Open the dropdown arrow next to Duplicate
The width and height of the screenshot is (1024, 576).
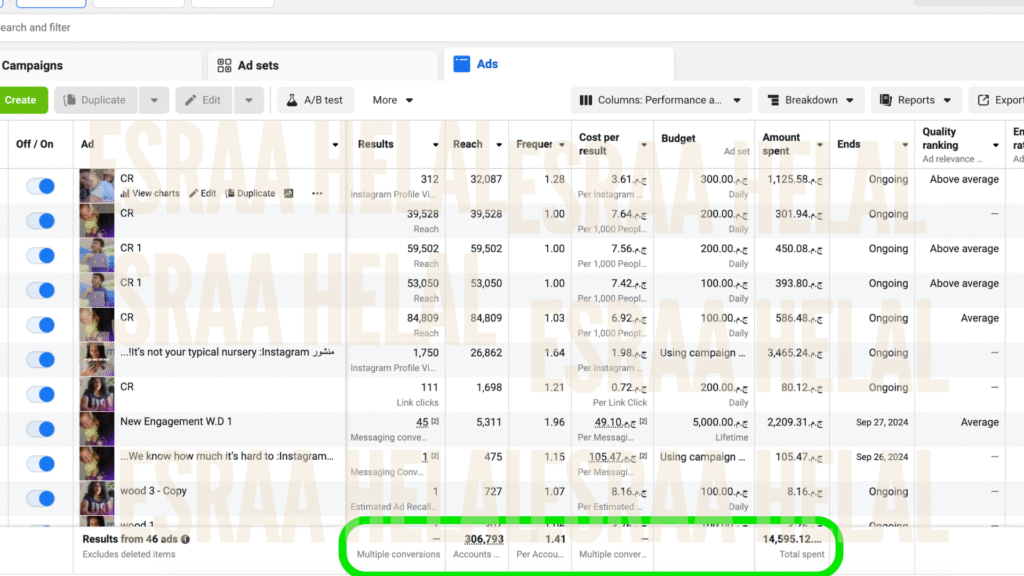(x=153, y=100)
